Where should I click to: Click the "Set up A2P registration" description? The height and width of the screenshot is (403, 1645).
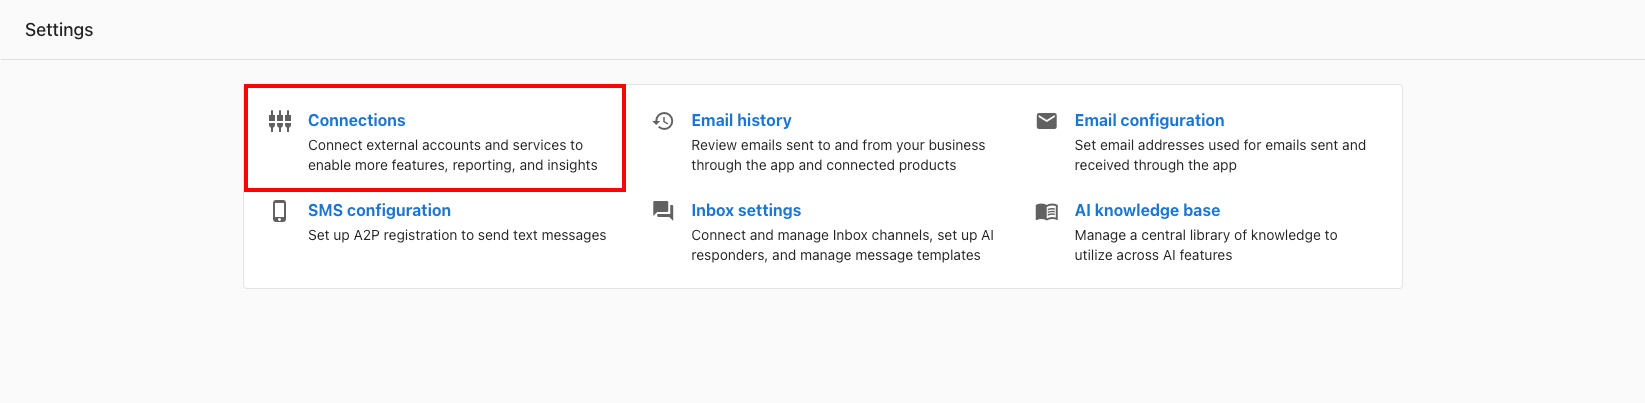pos(457,235)
